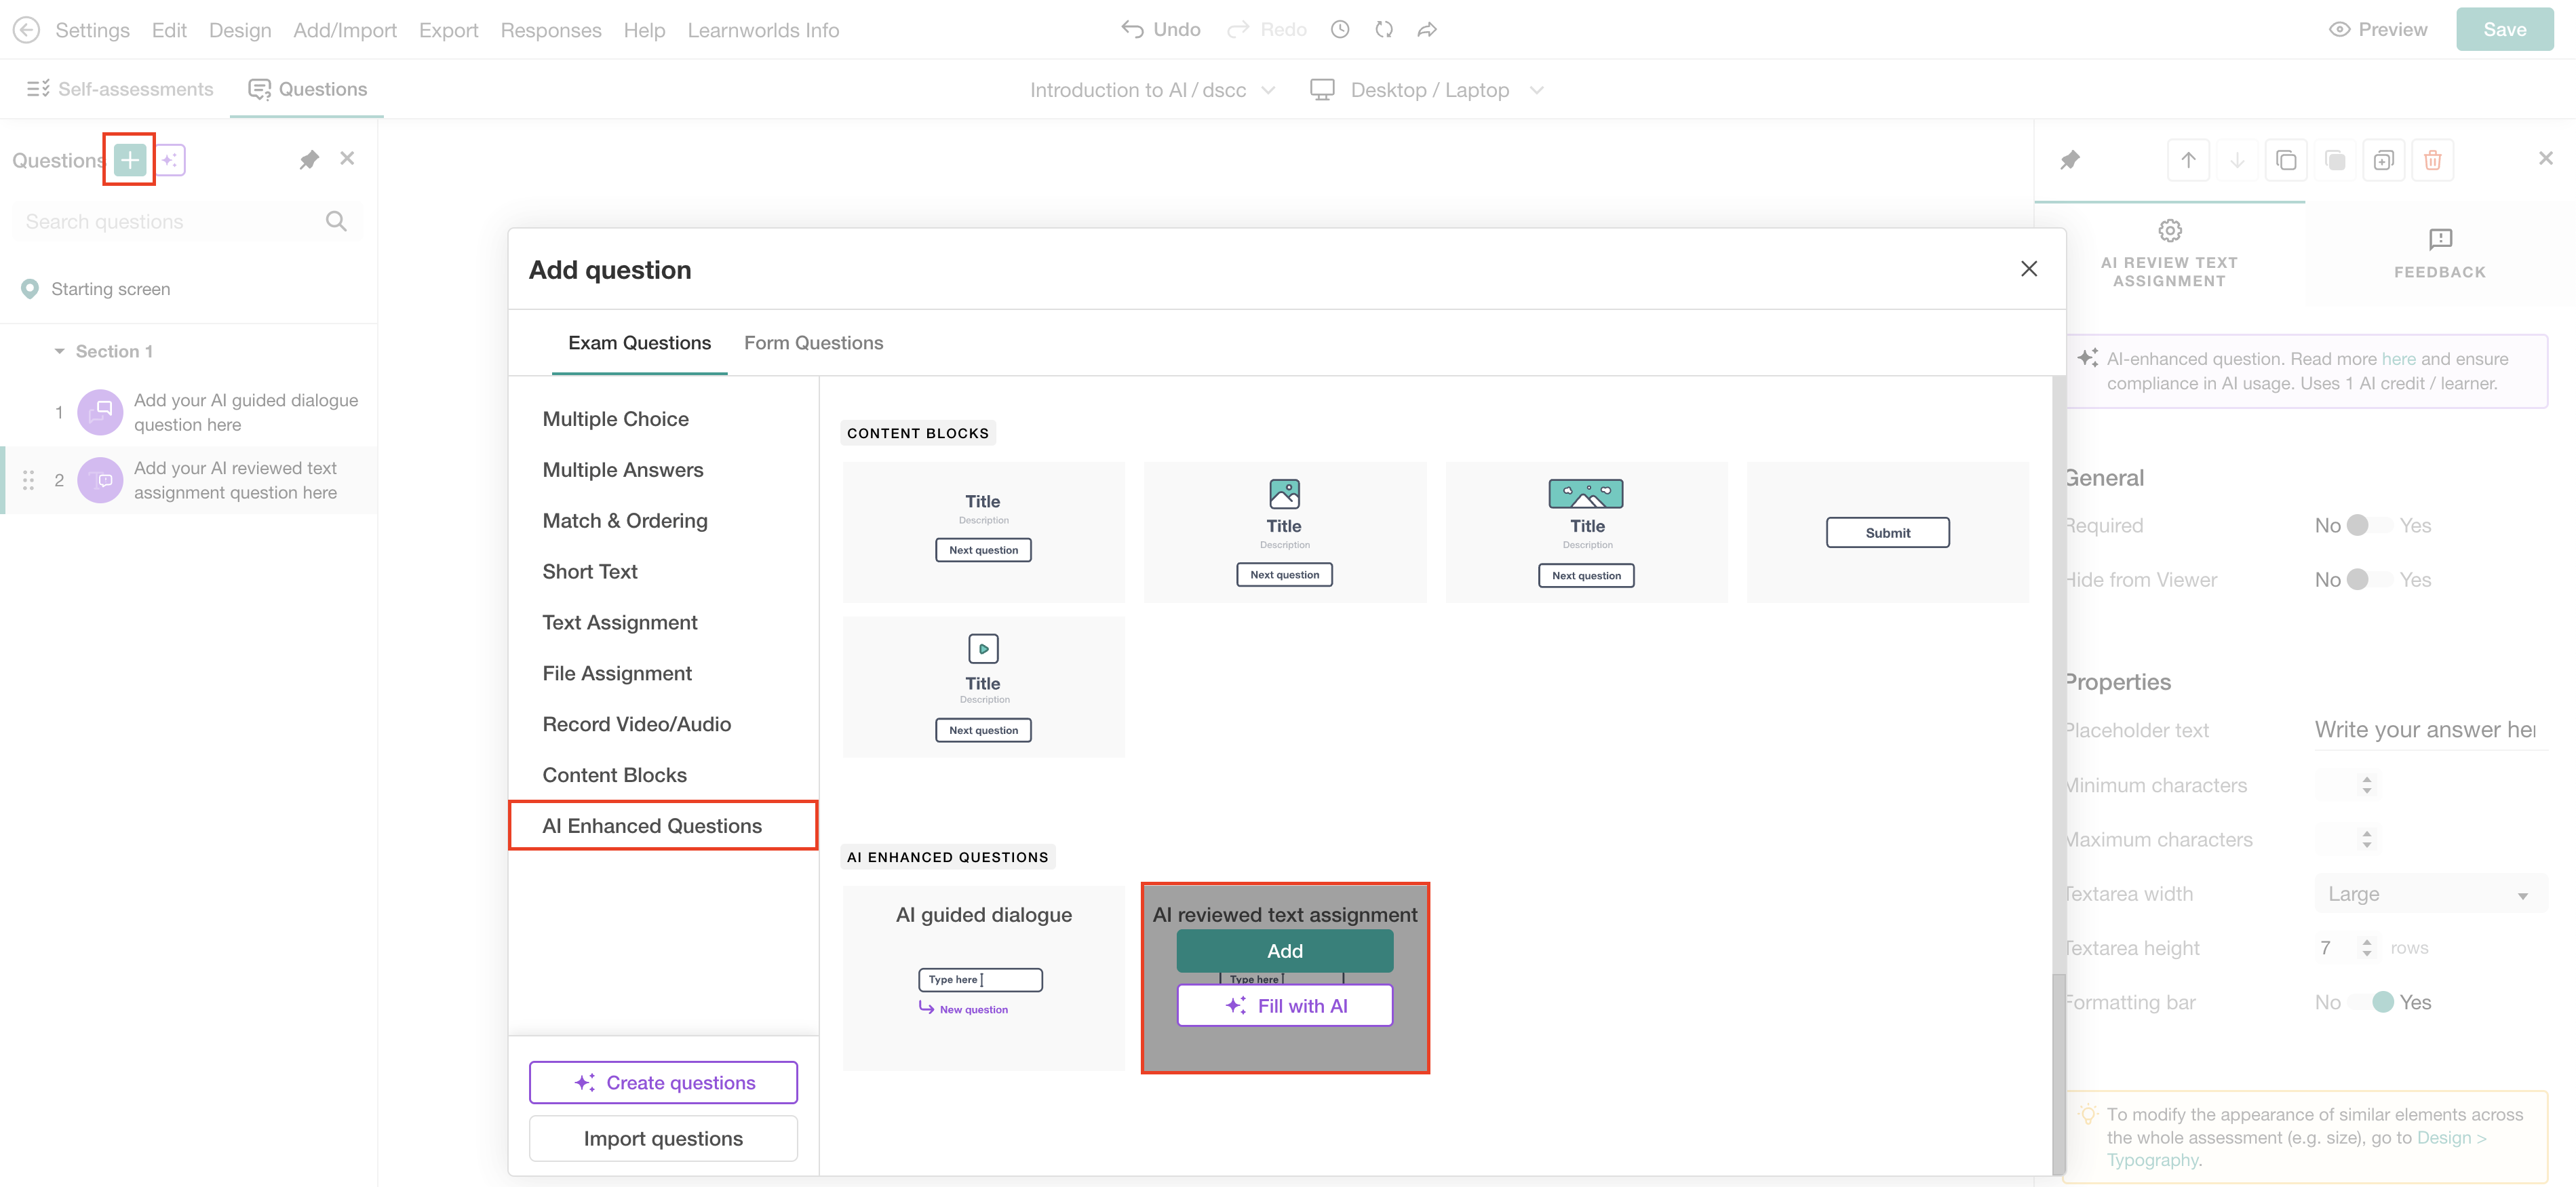The image size is (2576, 1187).
Task: Switch to the Form Questions tab
Action: click(x=813, y=343)
